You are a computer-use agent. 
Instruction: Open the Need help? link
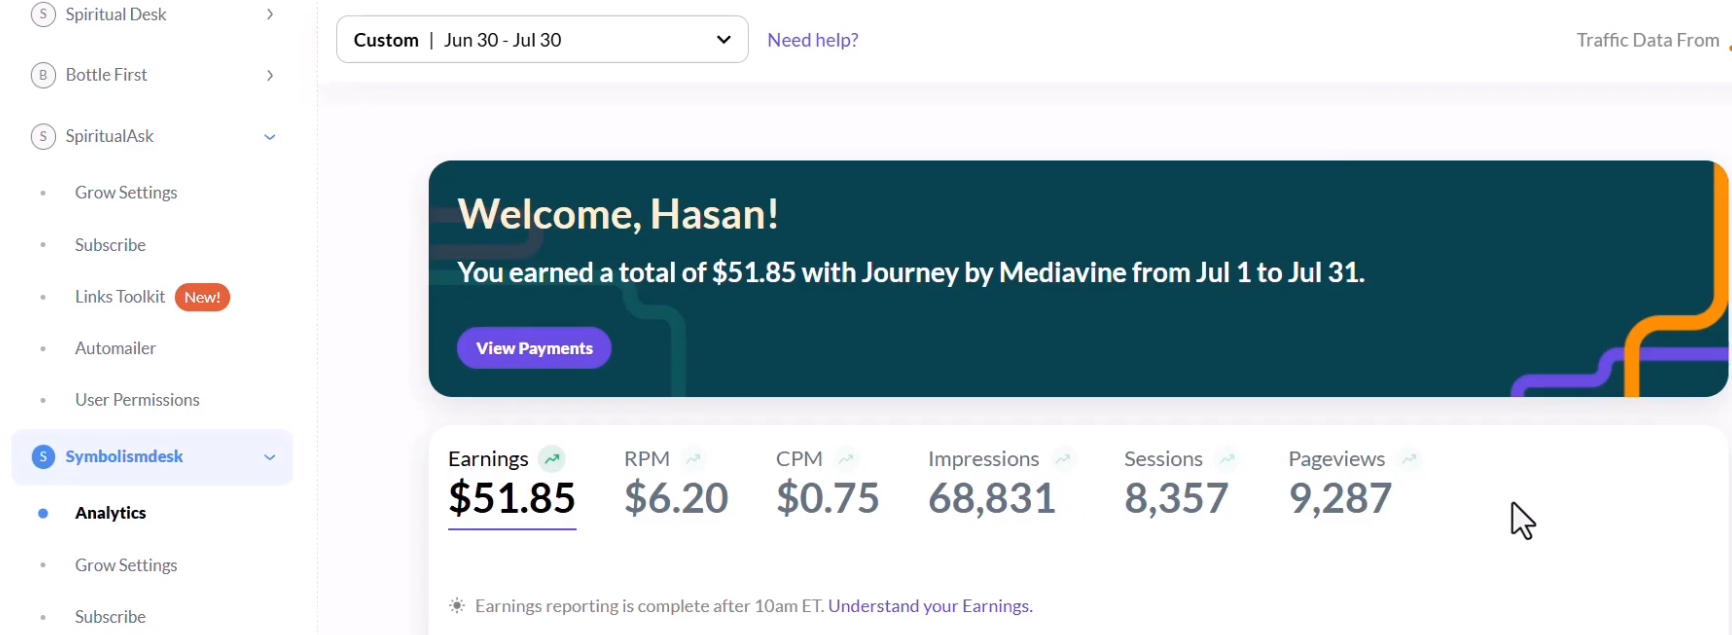[813, 40]
